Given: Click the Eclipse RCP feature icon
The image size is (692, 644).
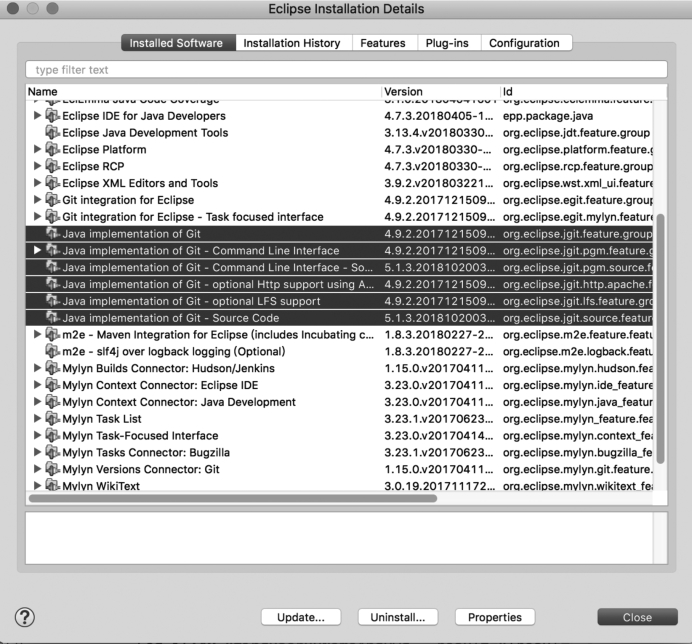Looking at the screenshot, I should [x=53, y=166].
